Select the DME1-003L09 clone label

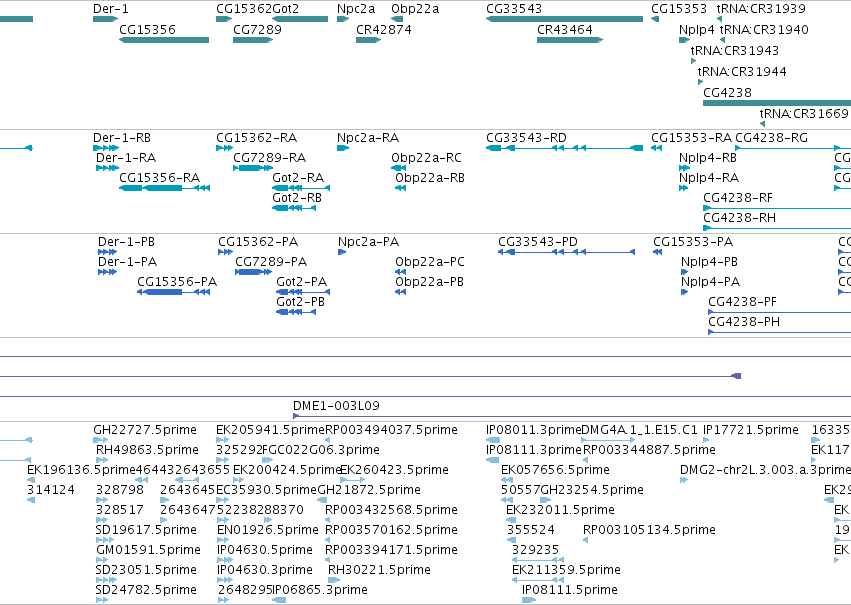click(x=336, y=406)
